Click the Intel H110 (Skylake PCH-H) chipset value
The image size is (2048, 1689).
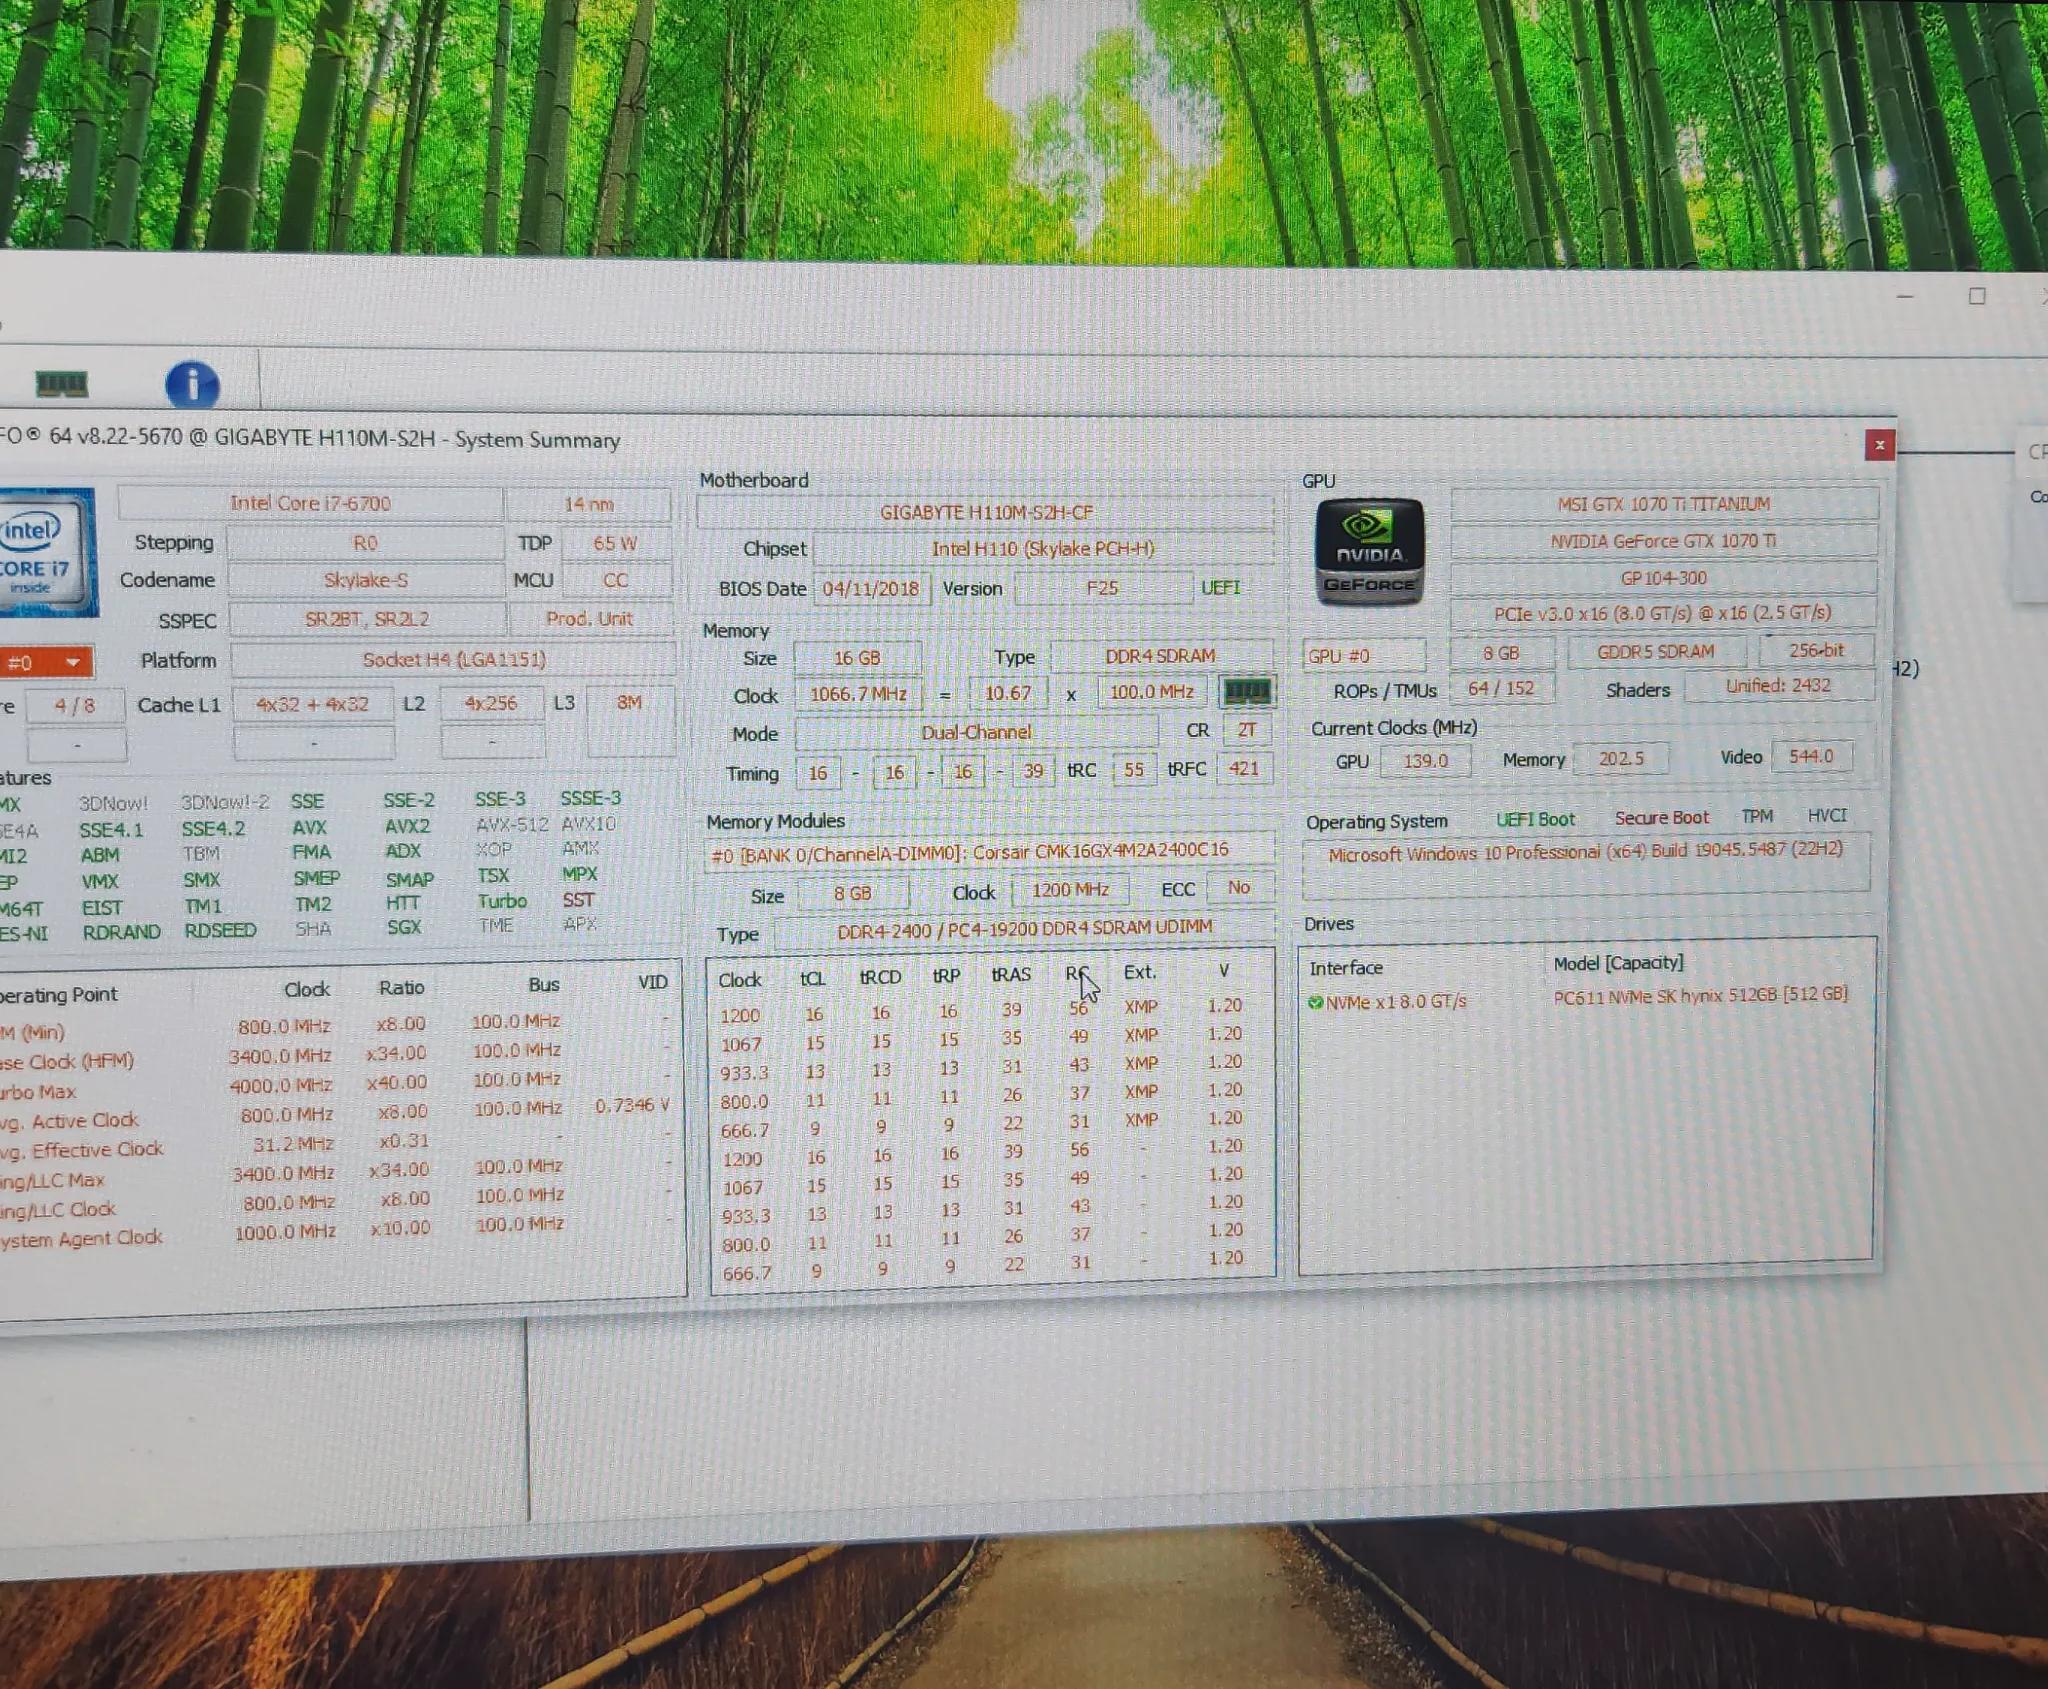coord(1043,549)
